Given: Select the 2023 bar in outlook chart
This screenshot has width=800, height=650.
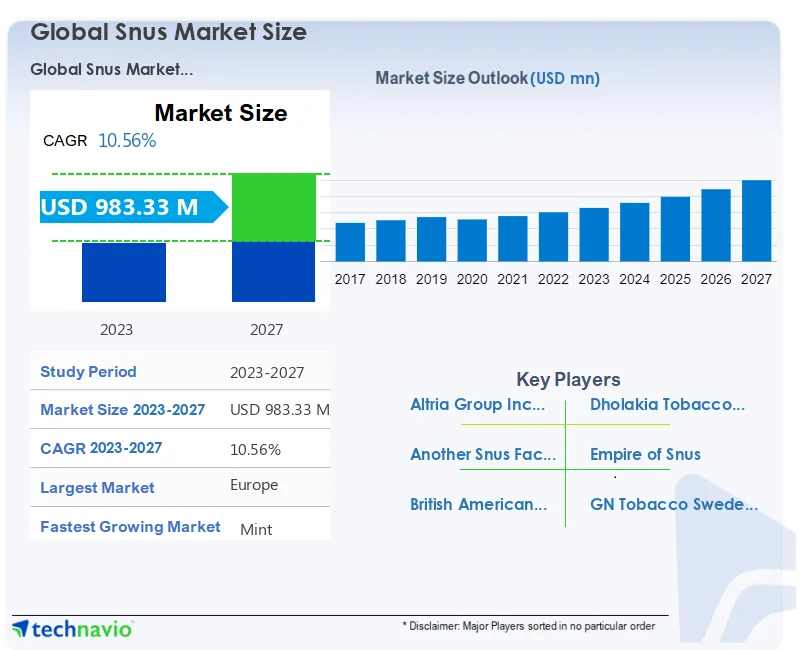Looking at the screenshot, I should tap(594, 235).
